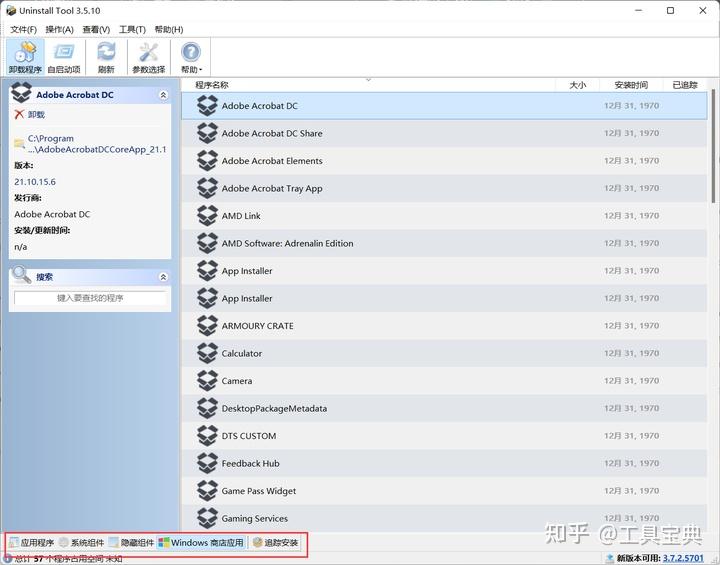This screenshot has height=565, width=720.
Task: Switch to the Hidden components (隐藏组件) tab
Action: point(132,542)
